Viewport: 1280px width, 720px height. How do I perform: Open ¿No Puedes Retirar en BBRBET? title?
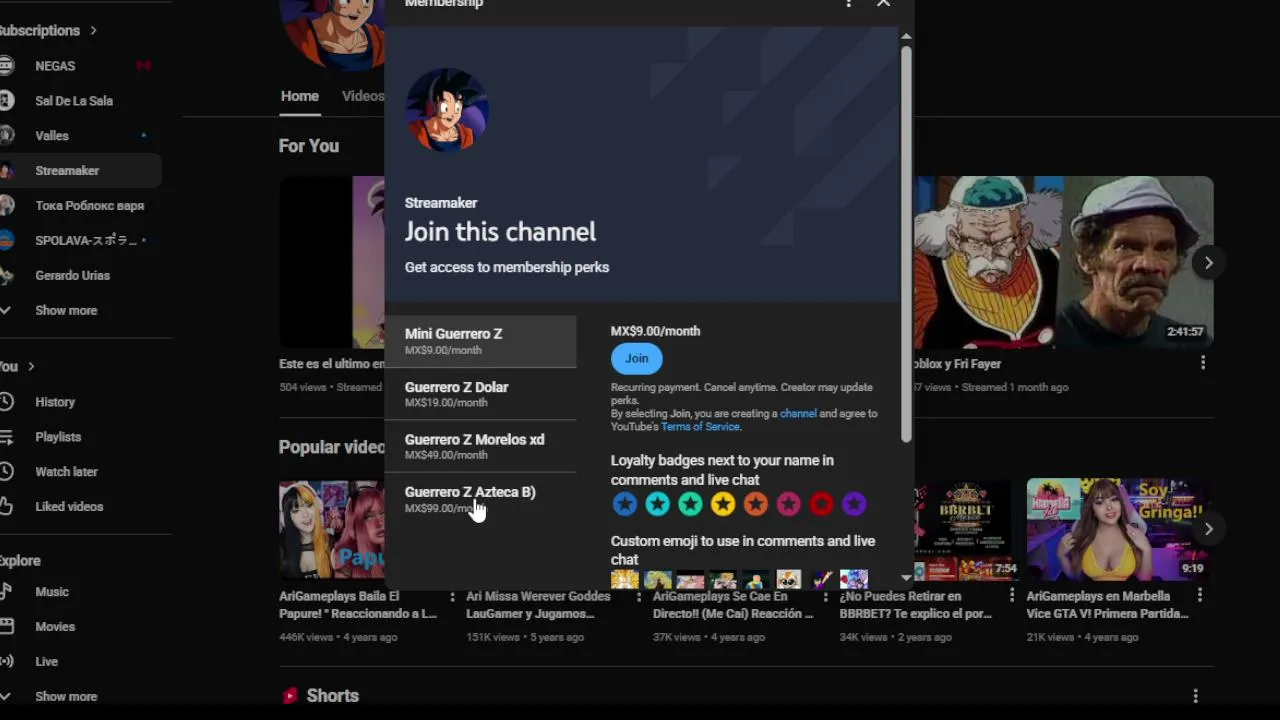[916, 604]
